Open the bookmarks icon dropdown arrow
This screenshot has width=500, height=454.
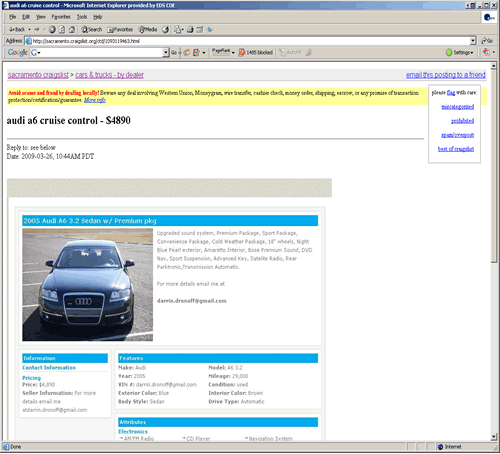pos(204,53)
